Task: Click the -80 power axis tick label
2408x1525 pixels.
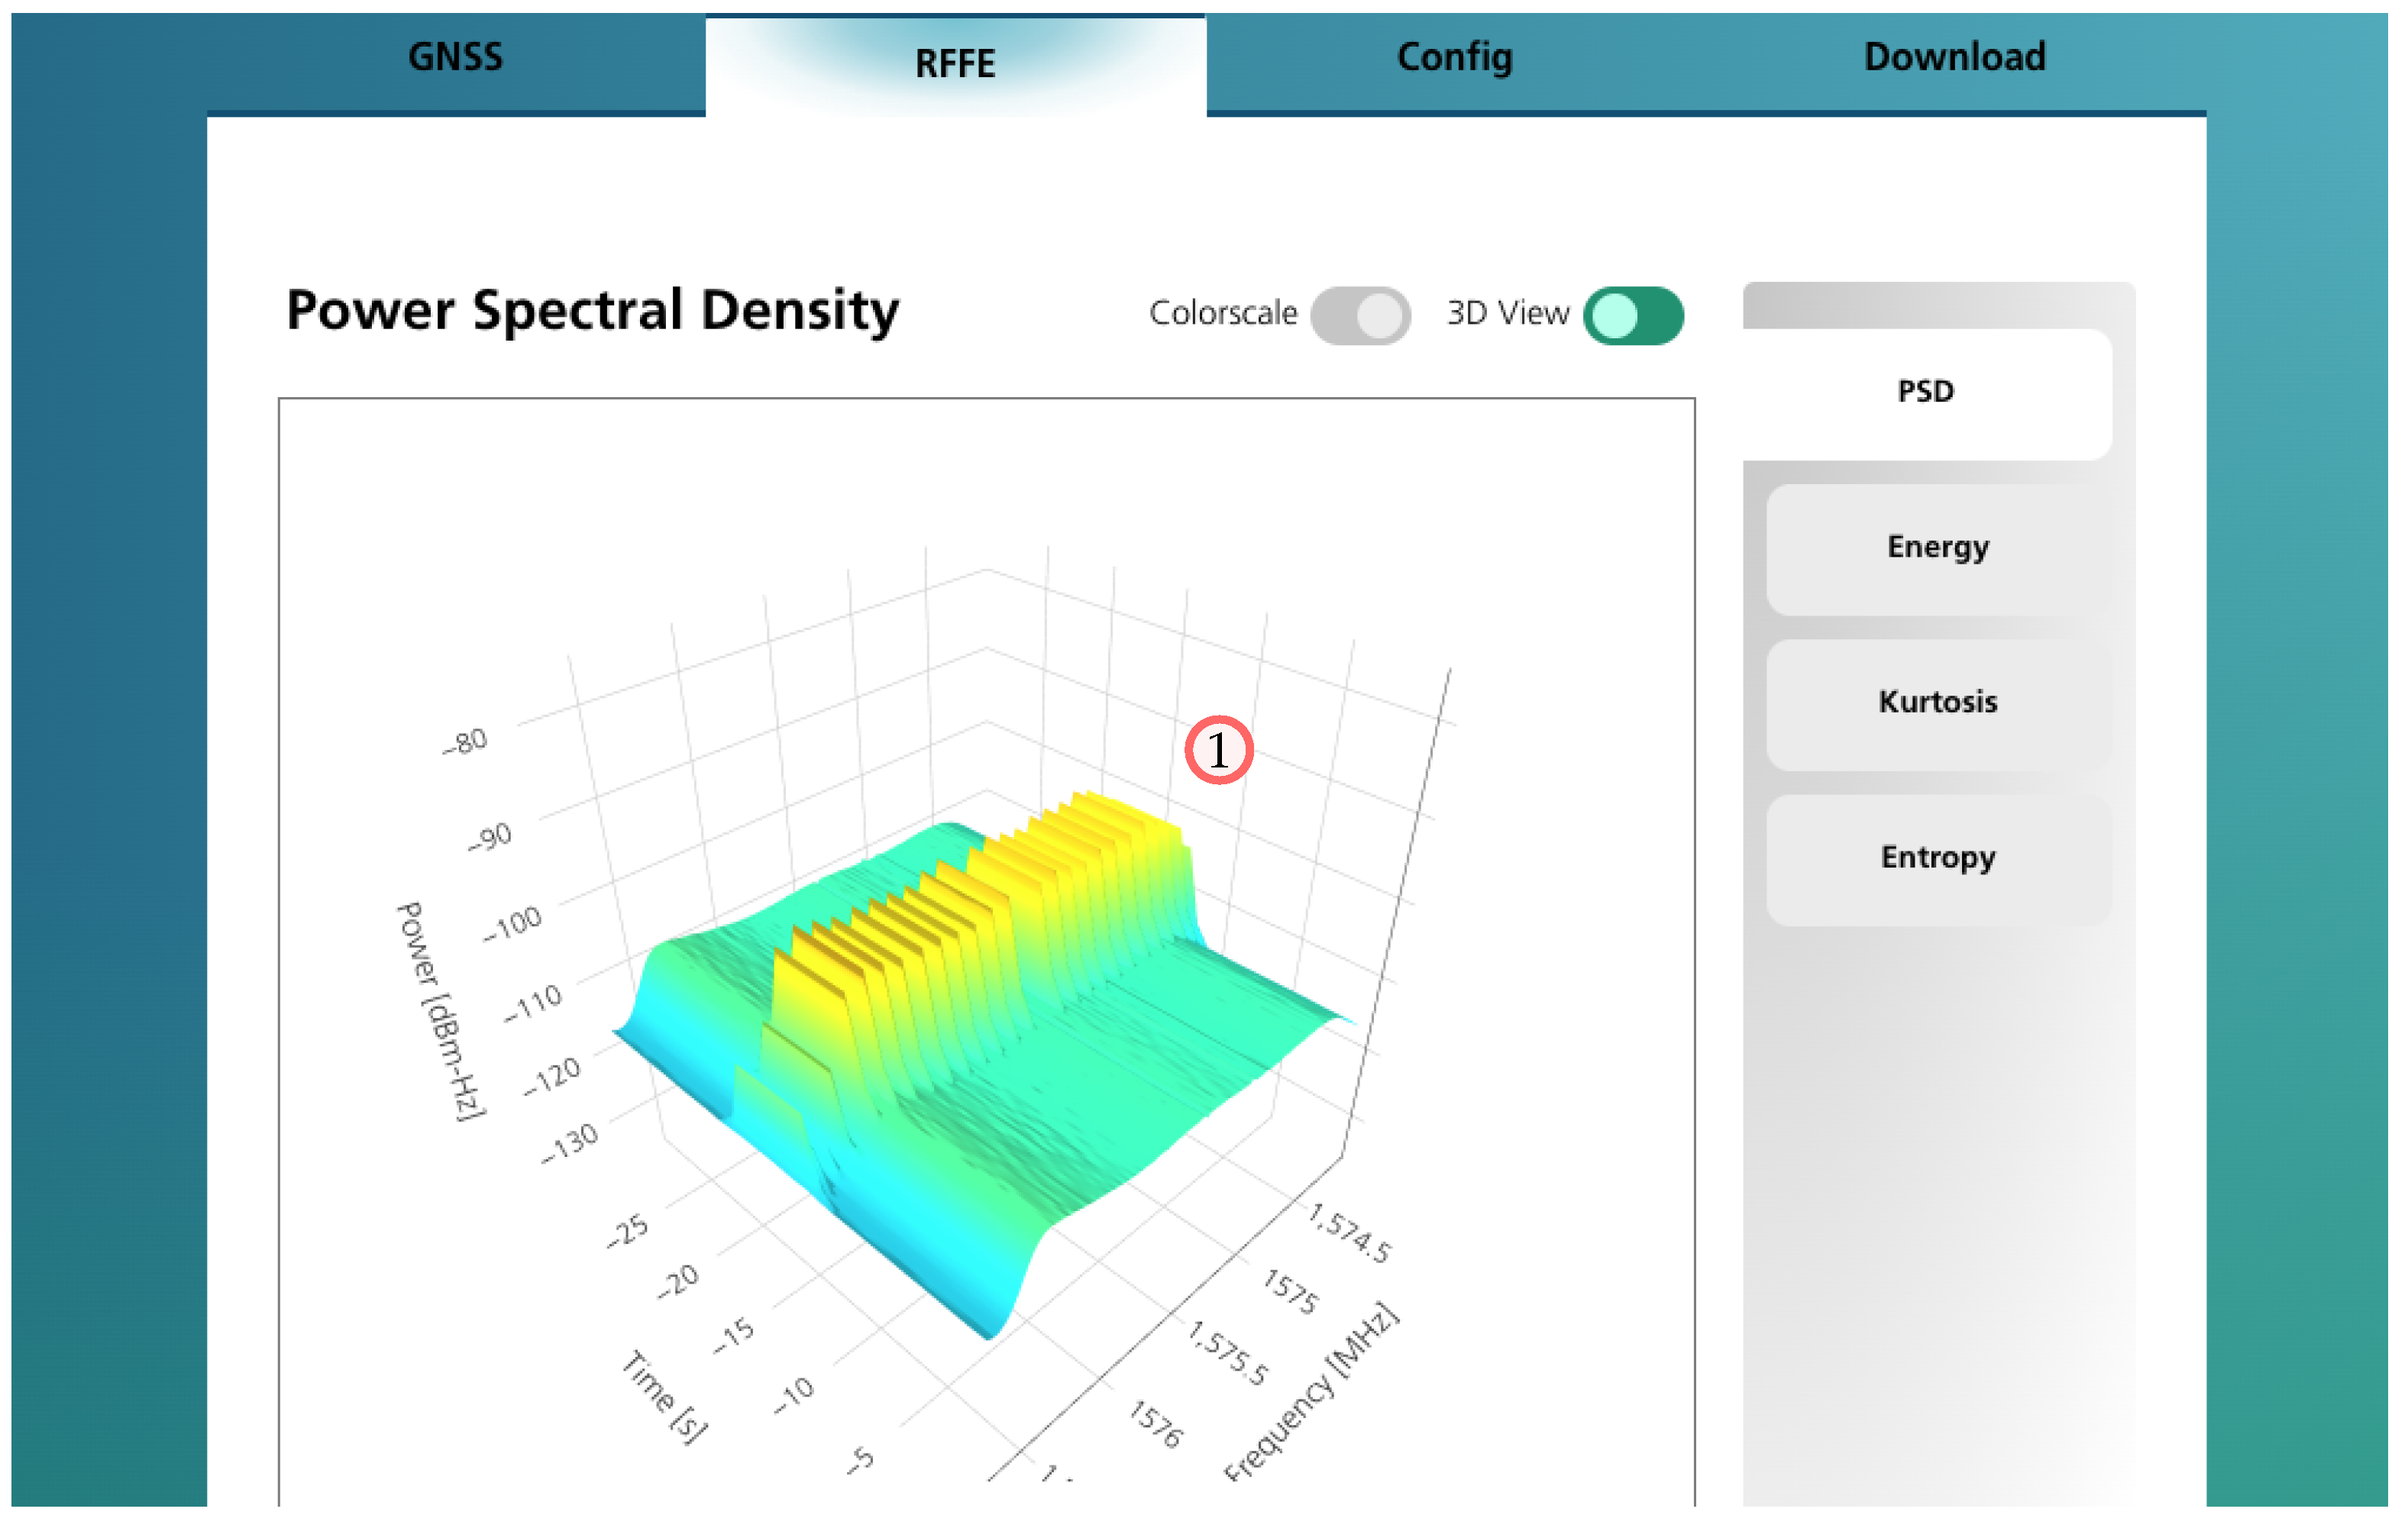Action: (x=465, y=742)
